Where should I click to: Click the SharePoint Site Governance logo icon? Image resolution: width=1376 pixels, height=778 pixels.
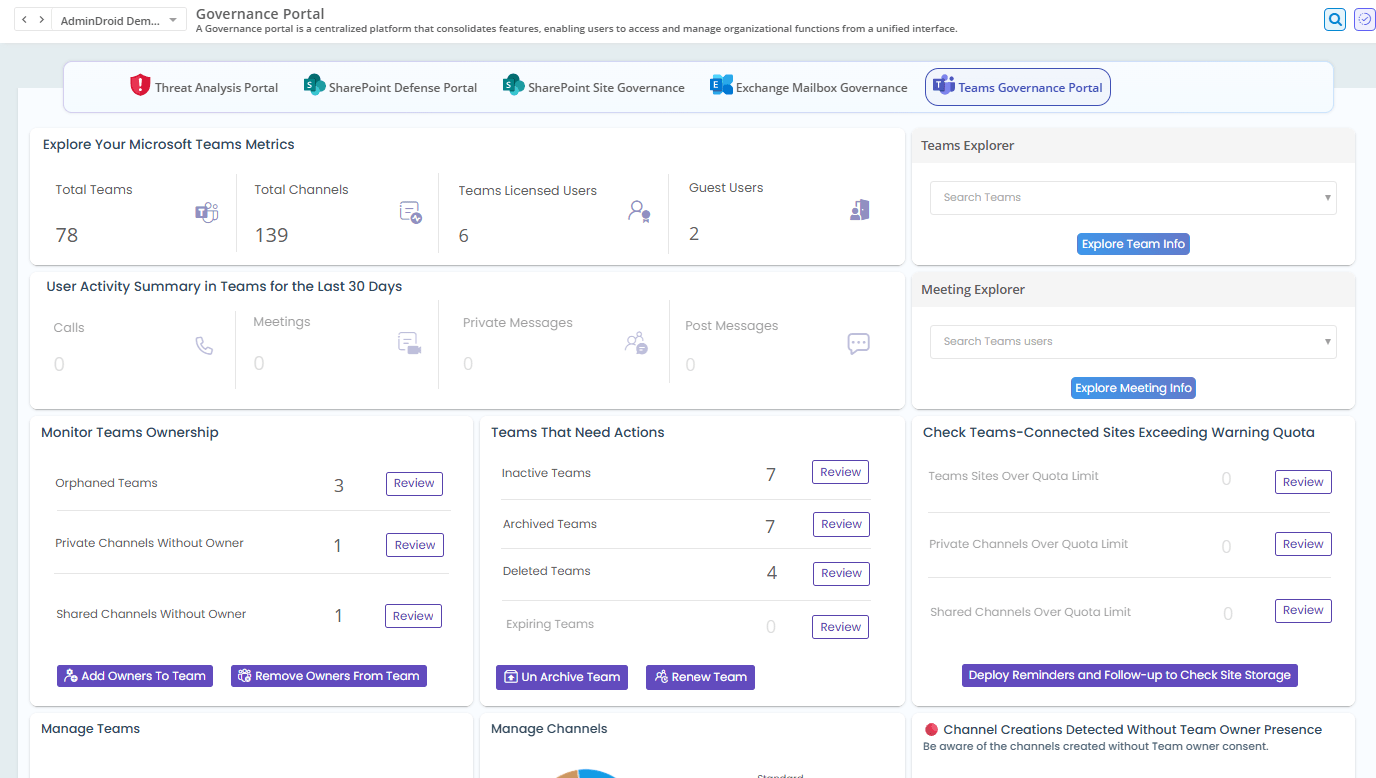[x=514, y=85]
